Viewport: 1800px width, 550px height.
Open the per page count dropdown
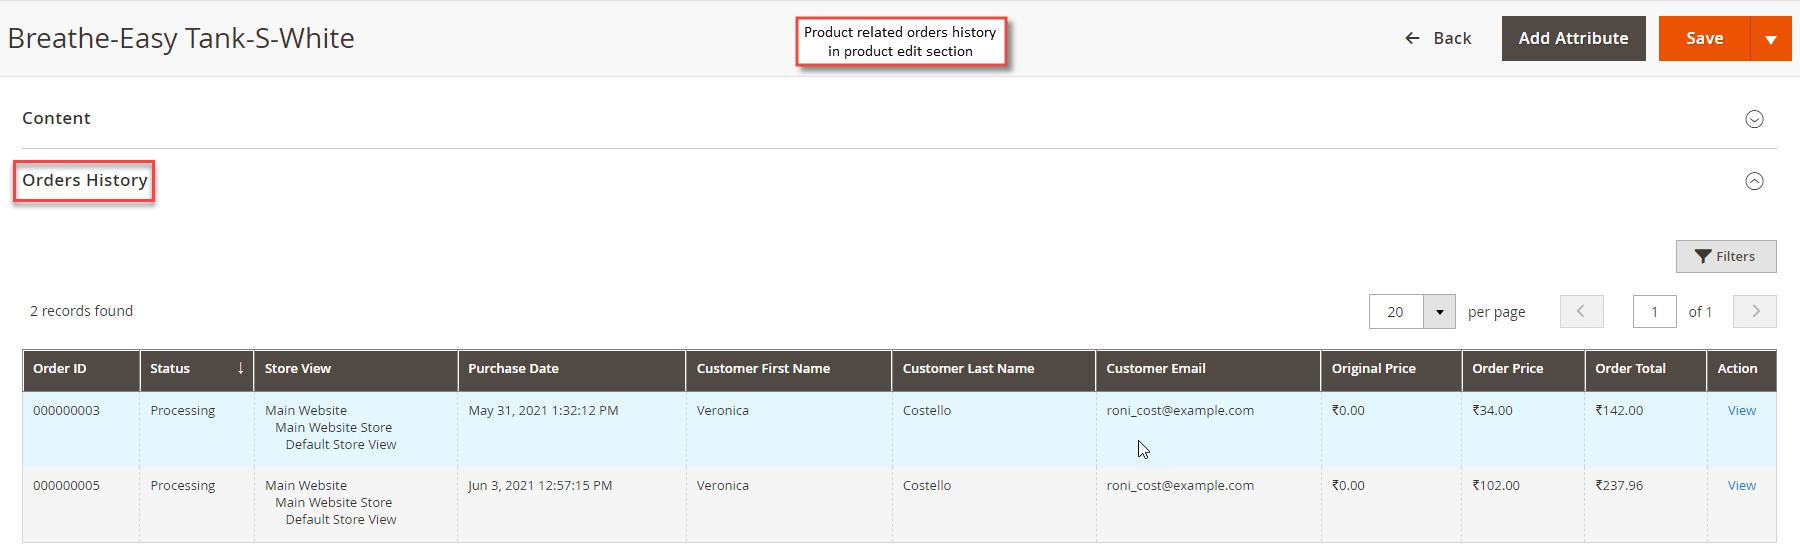(x=1439, y=312)
